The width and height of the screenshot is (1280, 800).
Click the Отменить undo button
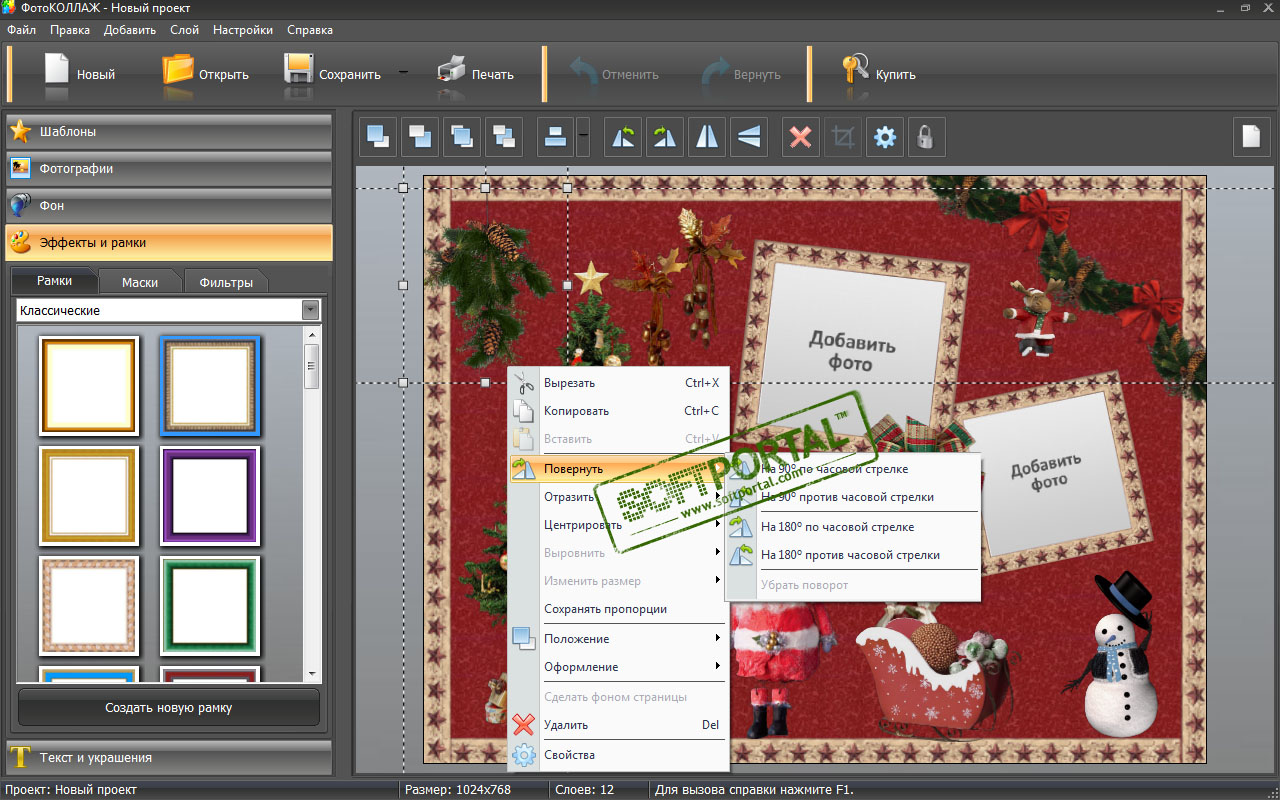click(613, 74)
